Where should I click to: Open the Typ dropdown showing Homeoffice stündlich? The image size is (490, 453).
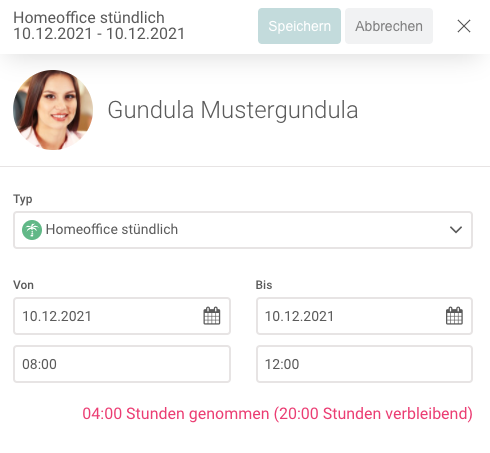[243, 230]
